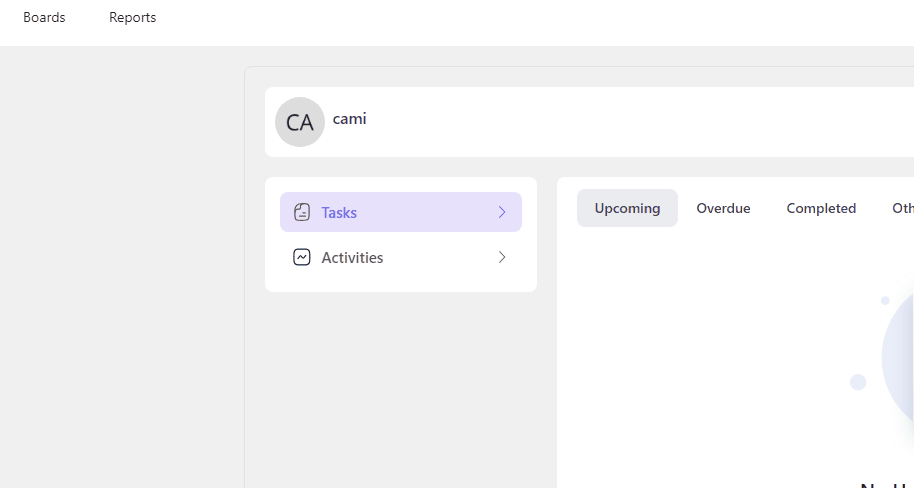Screen dimensions: 914x488
Task: Open the Tasks section label
Action: click(339, 213)
